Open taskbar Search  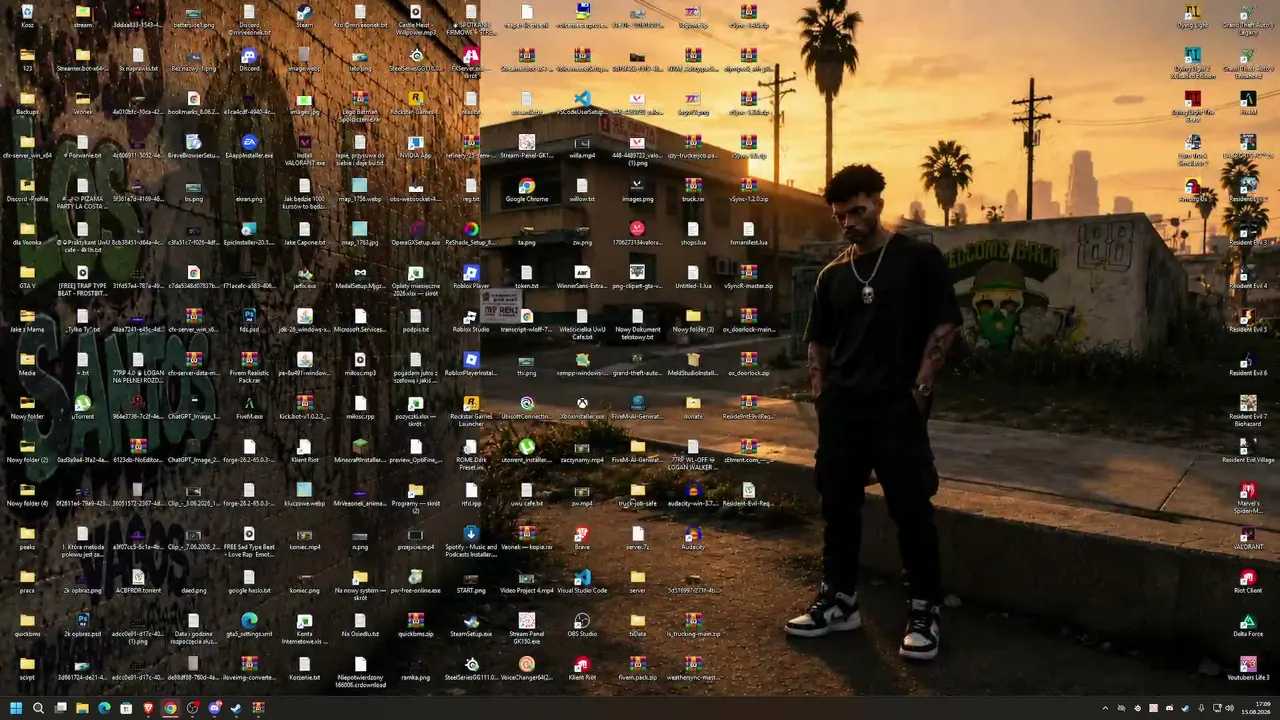tap(38, 708)
